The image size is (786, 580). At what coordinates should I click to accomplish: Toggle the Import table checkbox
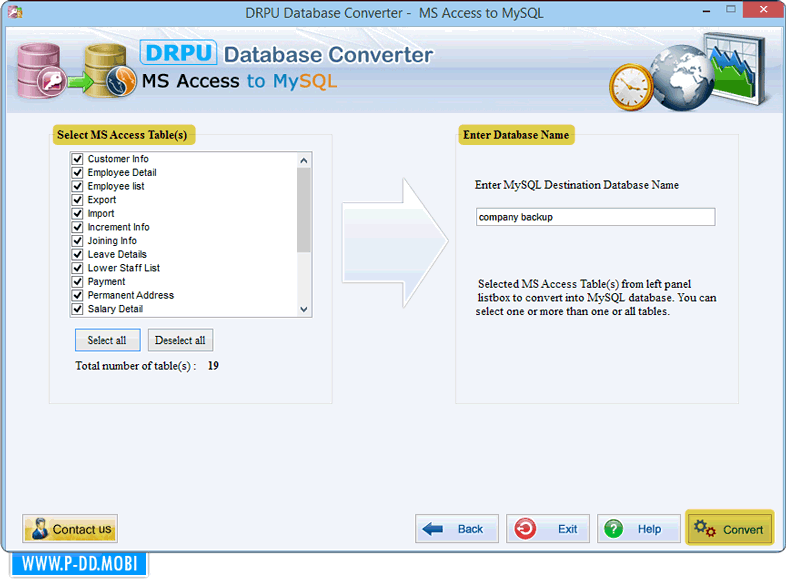(77, 213)
